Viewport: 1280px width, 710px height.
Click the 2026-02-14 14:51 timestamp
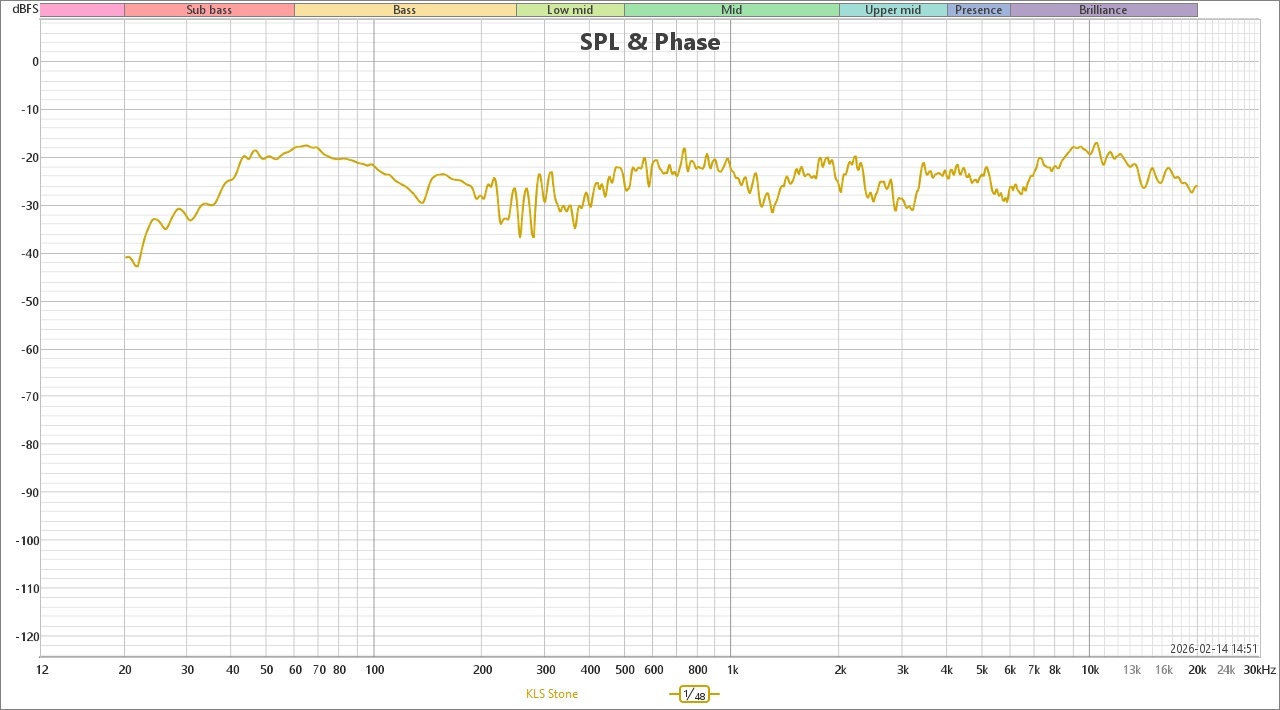click(x=1213, y=649)
